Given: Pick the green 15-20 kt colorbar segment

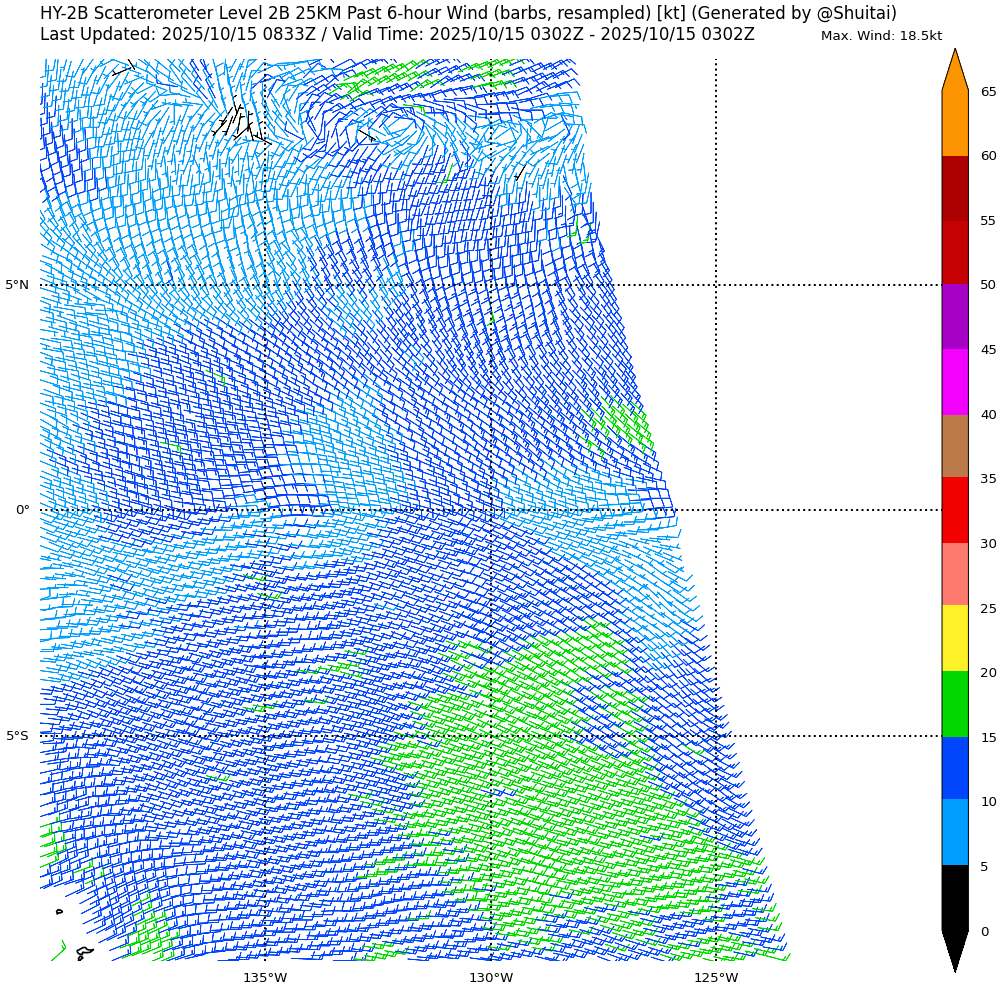Looking at the screenshot, I should click(x=955, y=704).
